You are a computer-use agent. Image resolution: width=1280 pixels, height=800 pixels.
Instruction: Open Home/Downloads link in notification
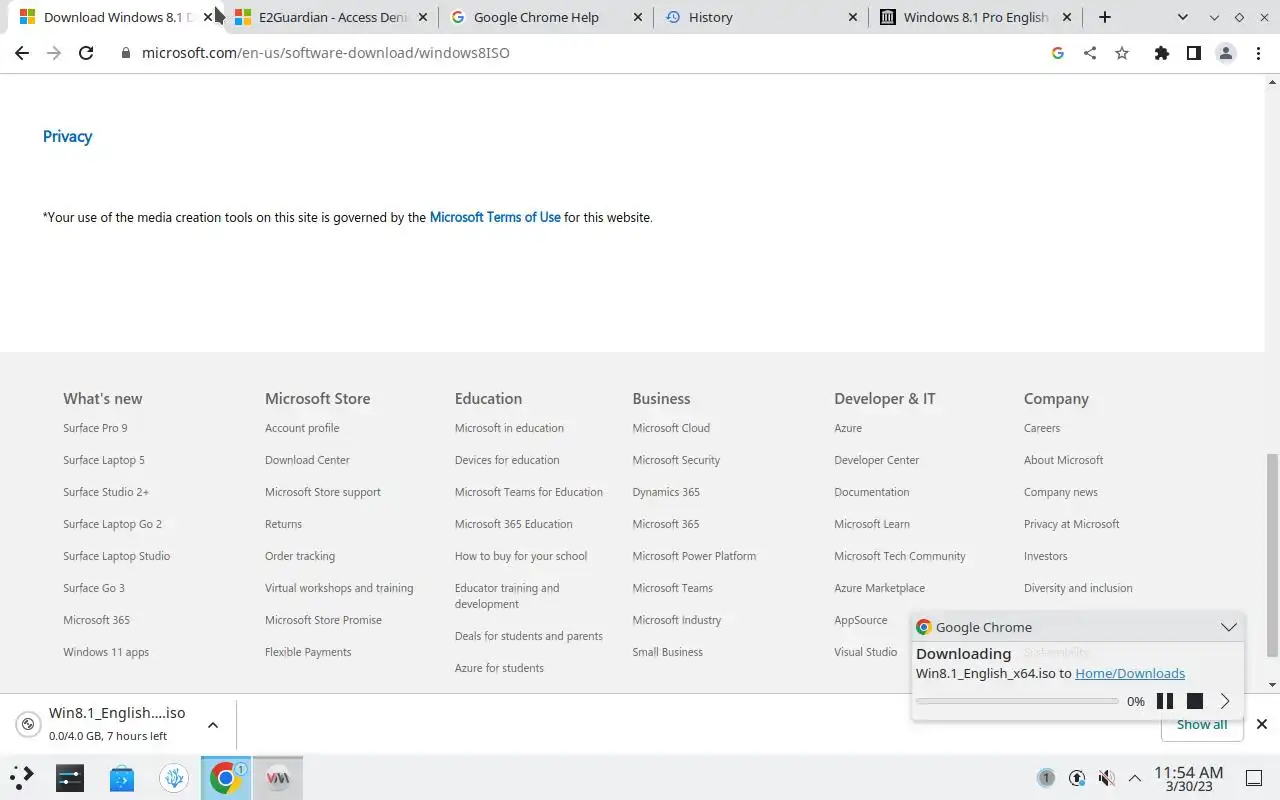tap(1130, 673)
